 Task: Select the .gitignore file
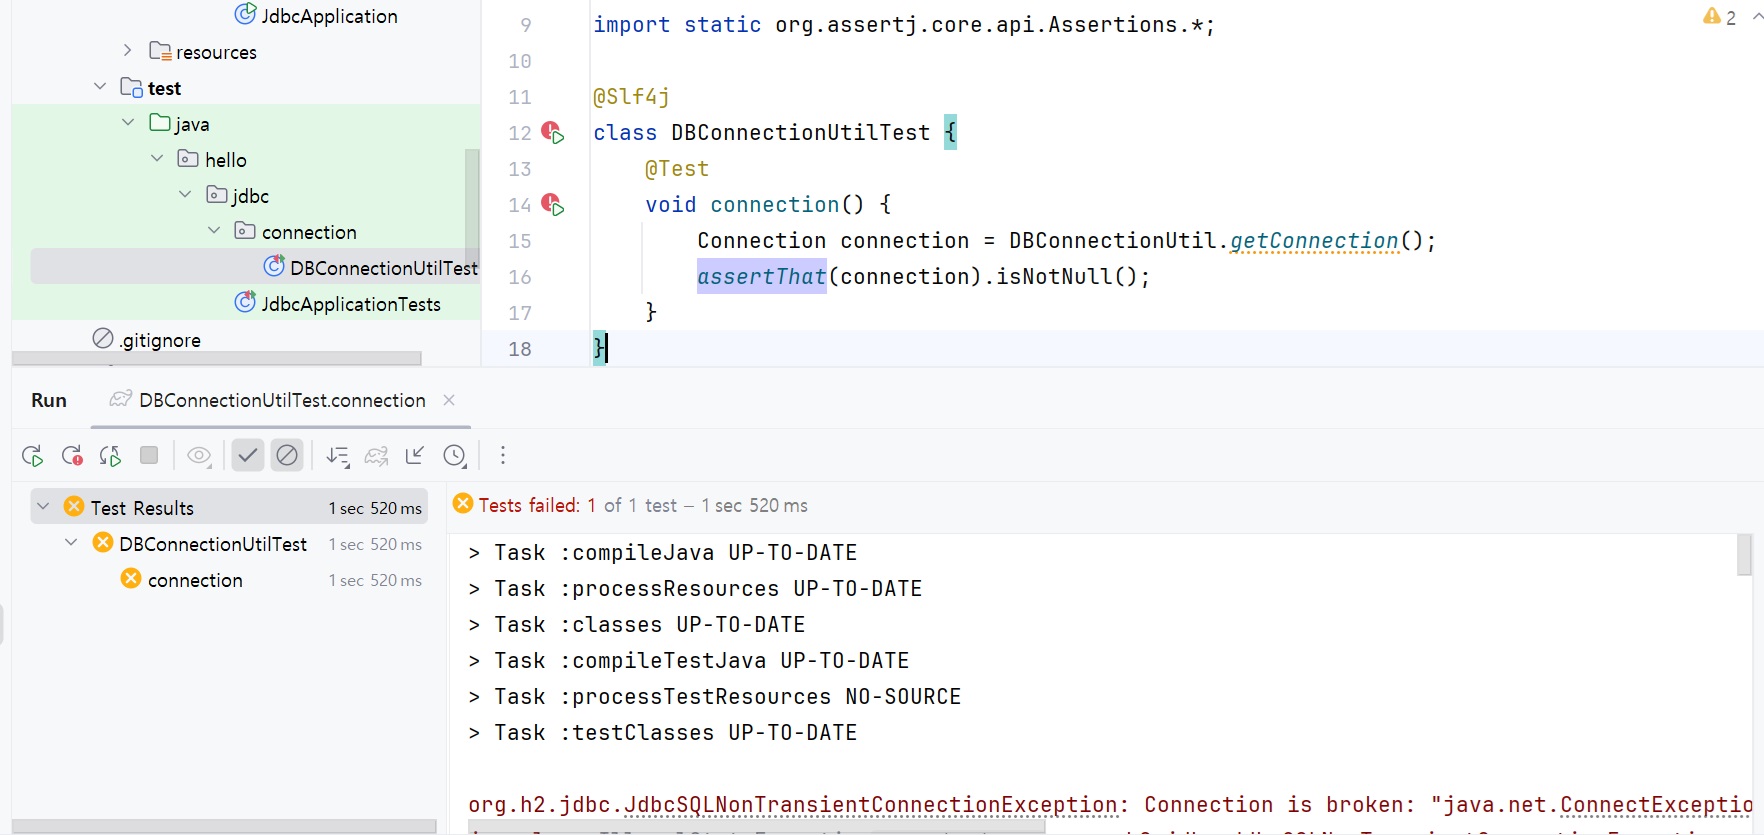tap(161, 340)
